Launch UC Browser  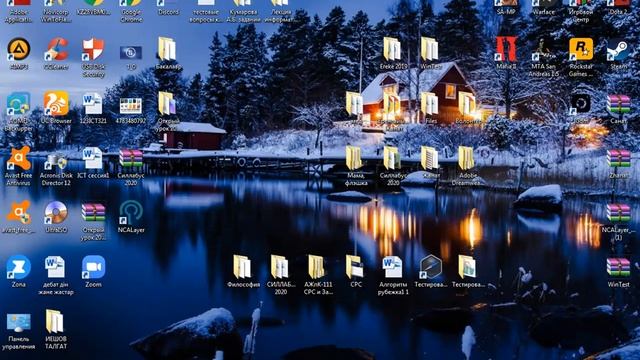[x=56, y=104]
